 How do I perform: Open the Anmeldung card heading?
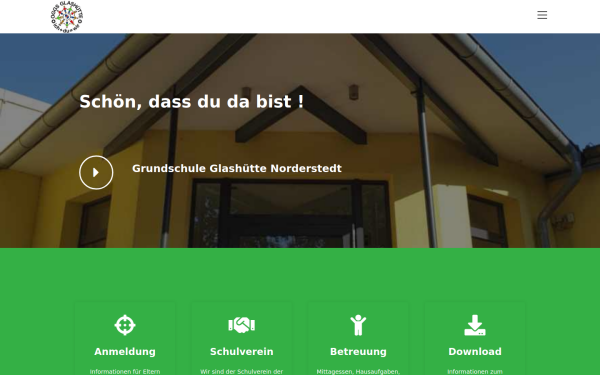coord(125,351)
